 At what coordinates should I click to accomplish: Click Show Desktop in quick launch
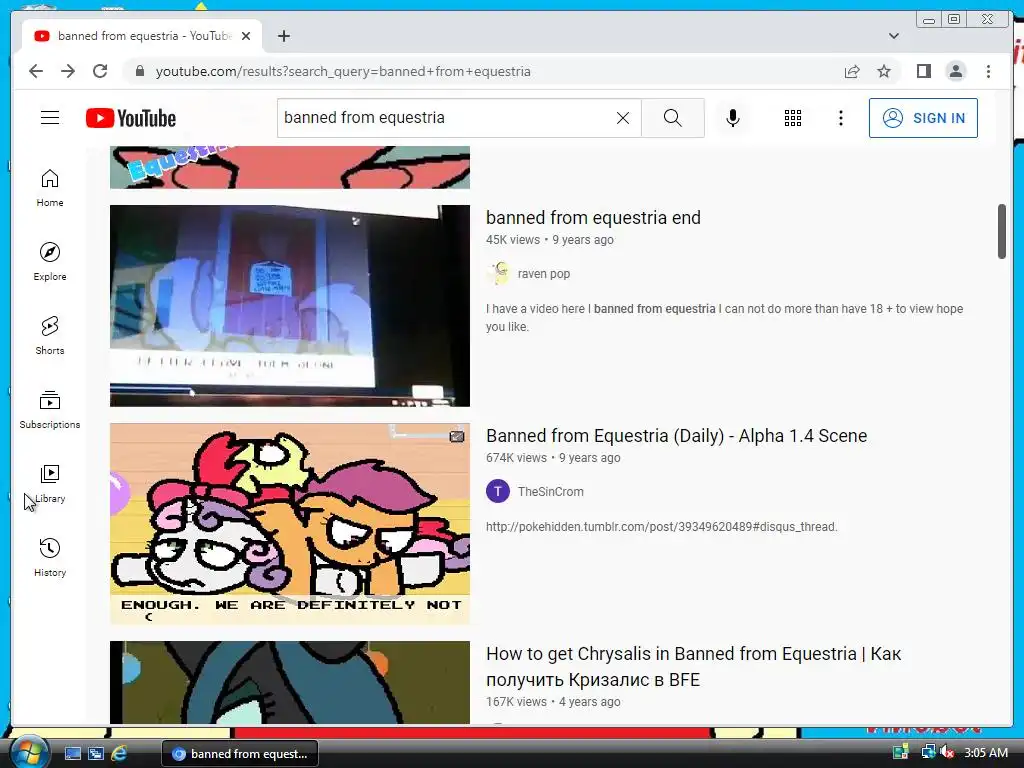[72, 754]
